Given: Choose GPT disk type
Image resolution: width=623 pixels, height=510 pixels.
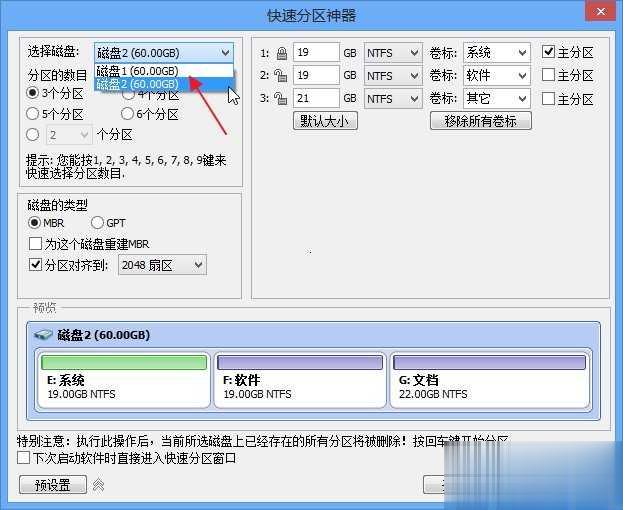Looking at the screenshot, I should 97,223.
